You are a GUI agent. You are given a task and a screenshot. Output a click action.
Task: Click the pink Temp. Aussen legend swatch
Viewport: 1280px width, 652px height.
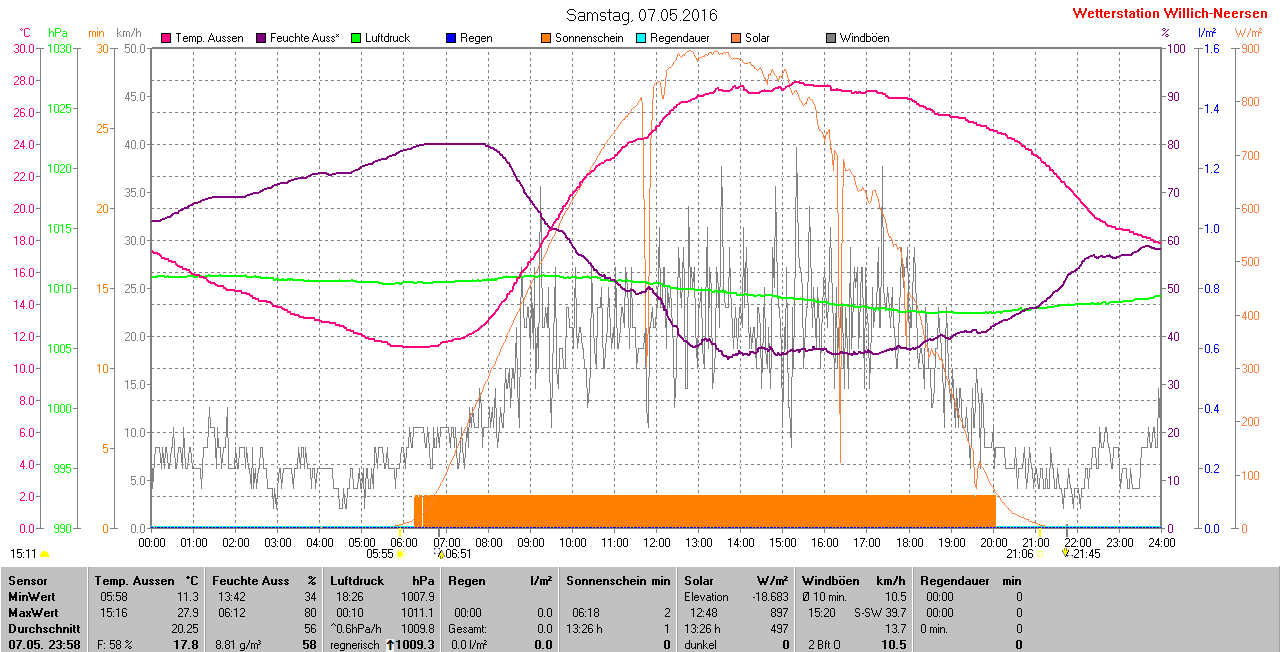166,38
